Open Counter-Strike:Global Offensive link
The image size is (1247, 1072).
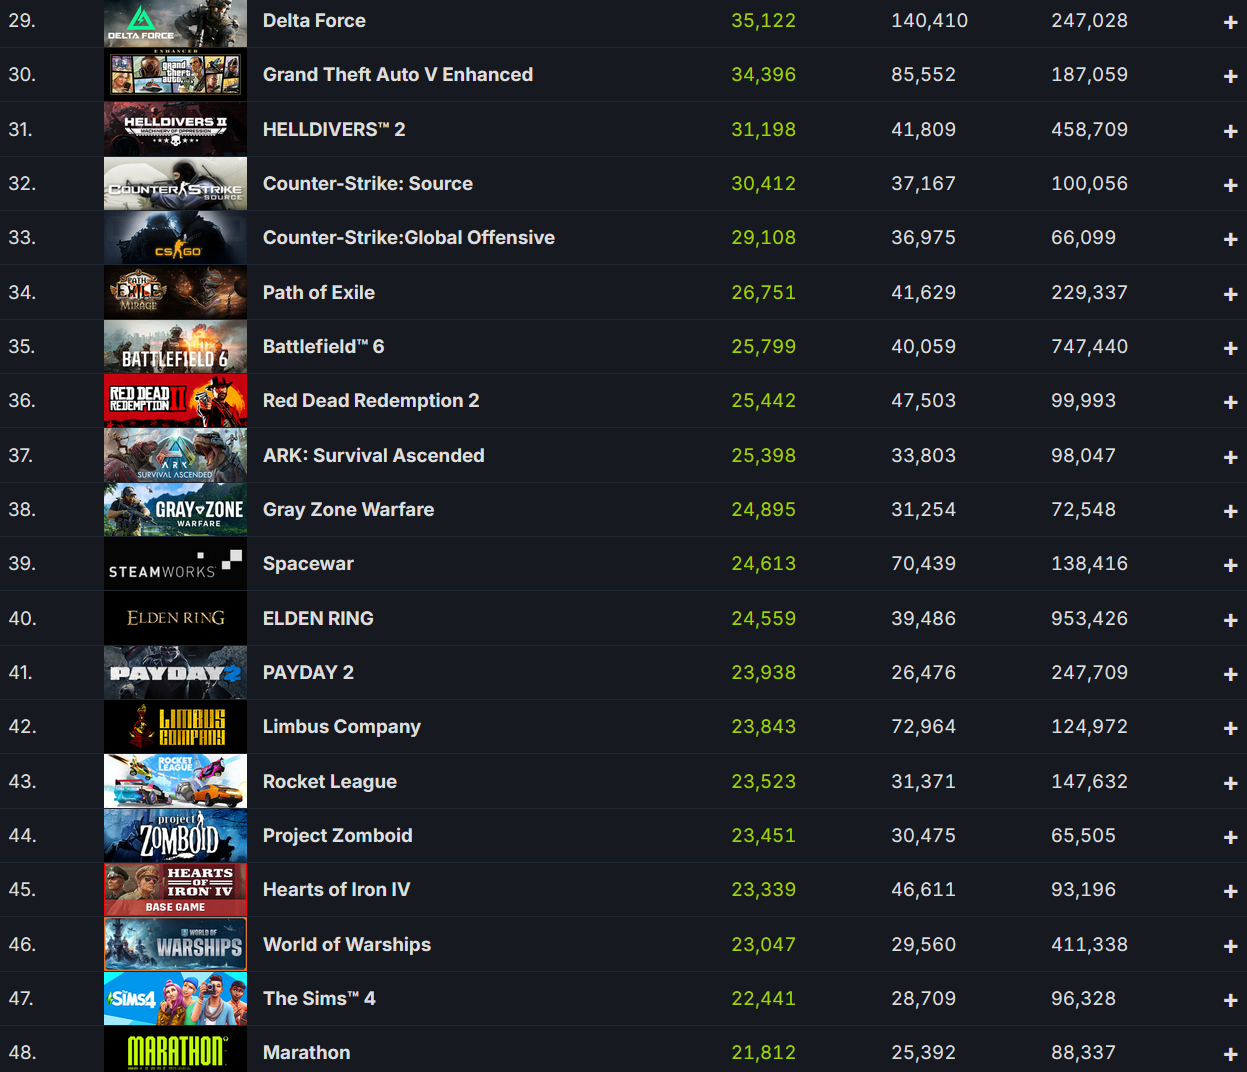(x=409, y=238)
